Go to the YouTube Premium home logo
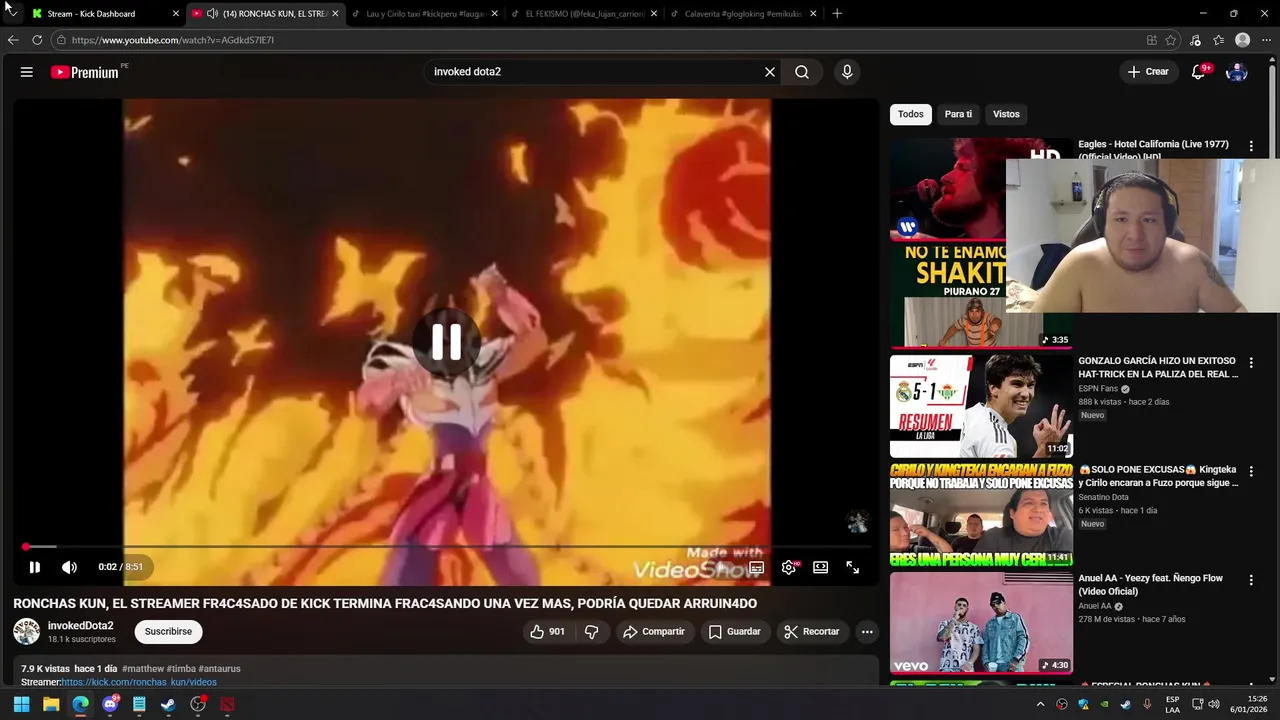The image size is (1280, 720). (85, 72)
